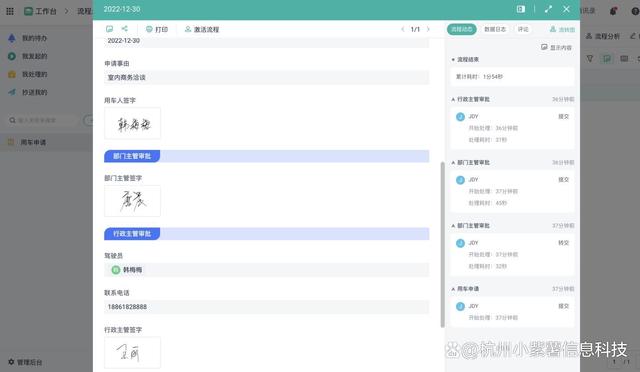The height and width of the screenshot is (372, 640).
Task: Open 我处理的 in the sidebar
Action: point(34,74)
